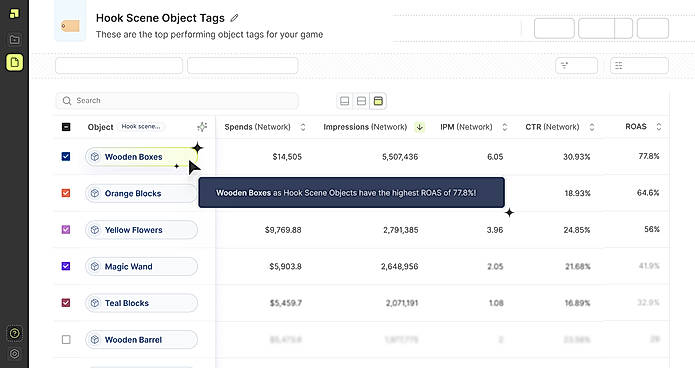Open the Hook scene dropdown chip

[141, 127]
